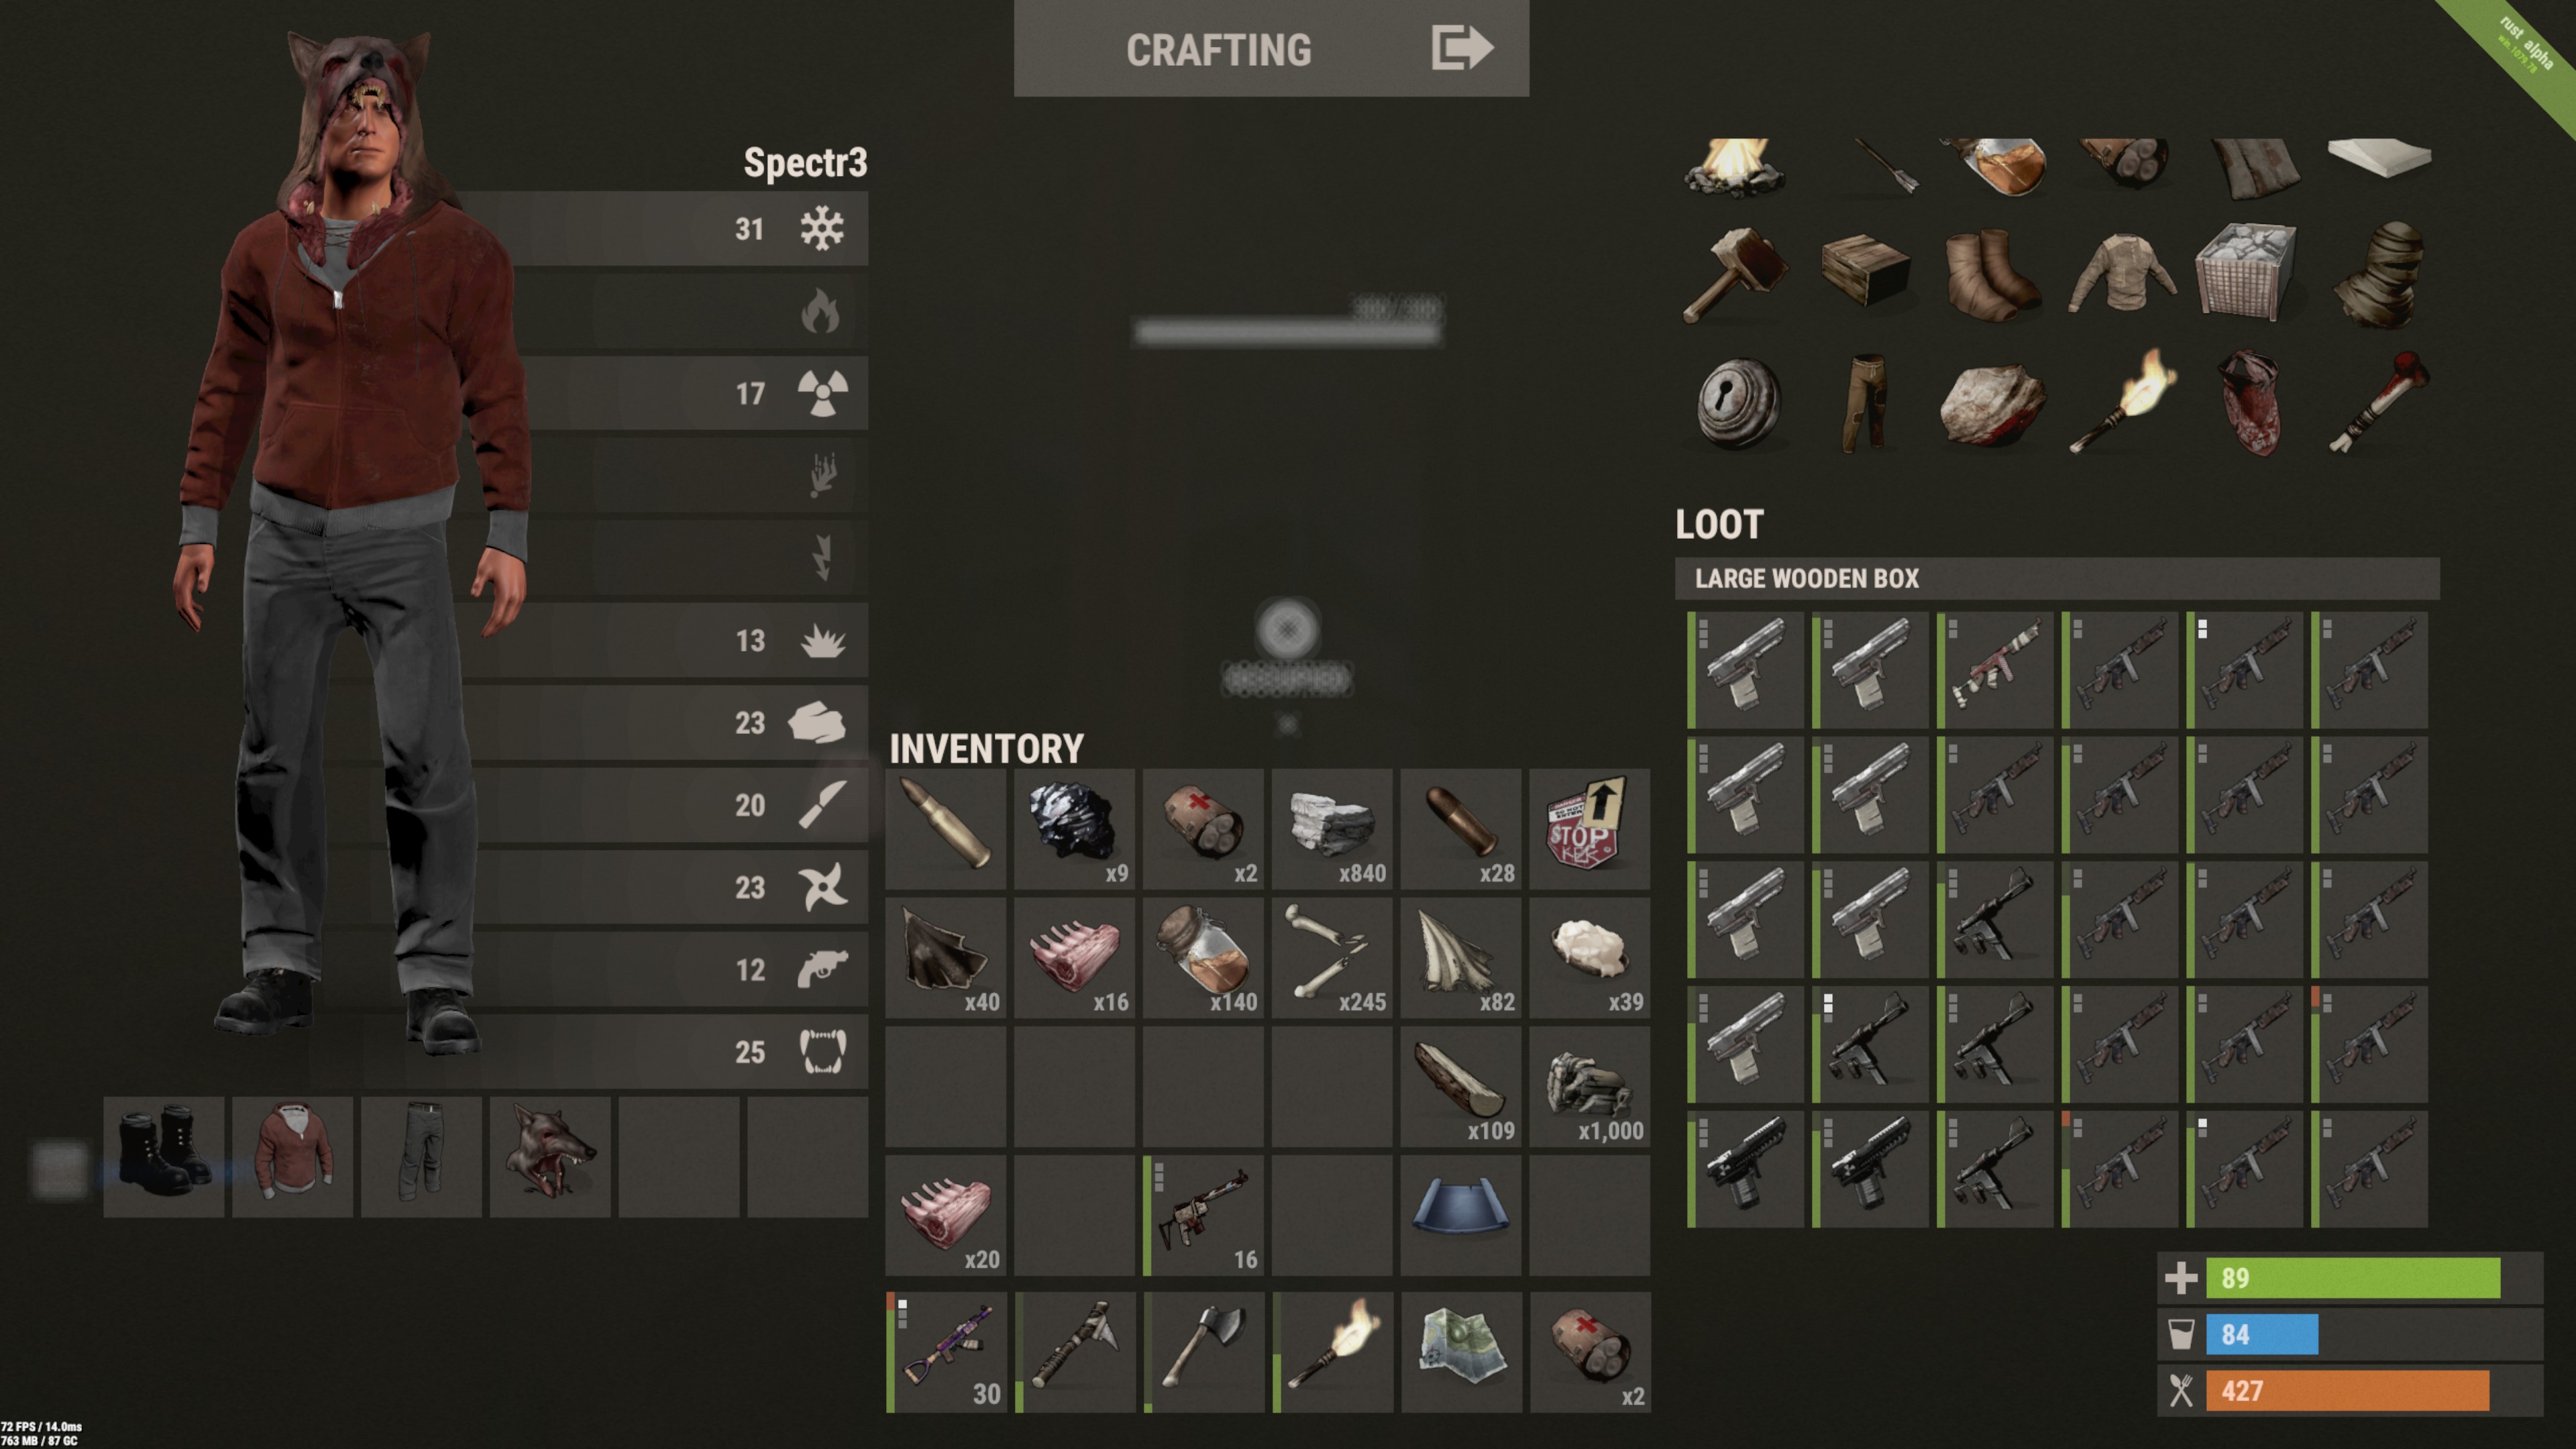Click the red hoodie clothing slot
2576x1449 pixels.
[x=293, y=1157]
